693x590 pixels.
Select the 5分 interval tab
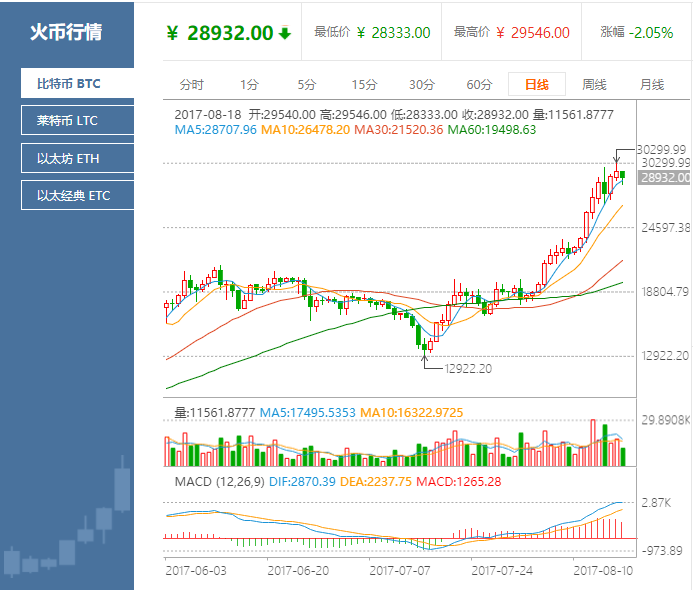[x=306, y=84]
